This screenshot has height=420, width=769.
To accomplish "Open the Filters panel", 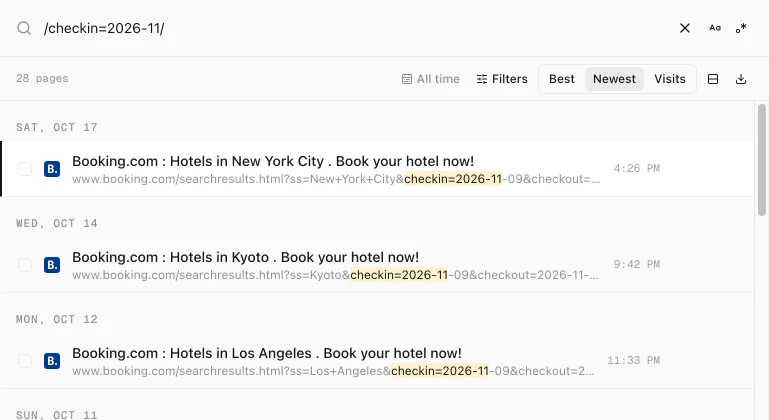I will pos(502,79).
